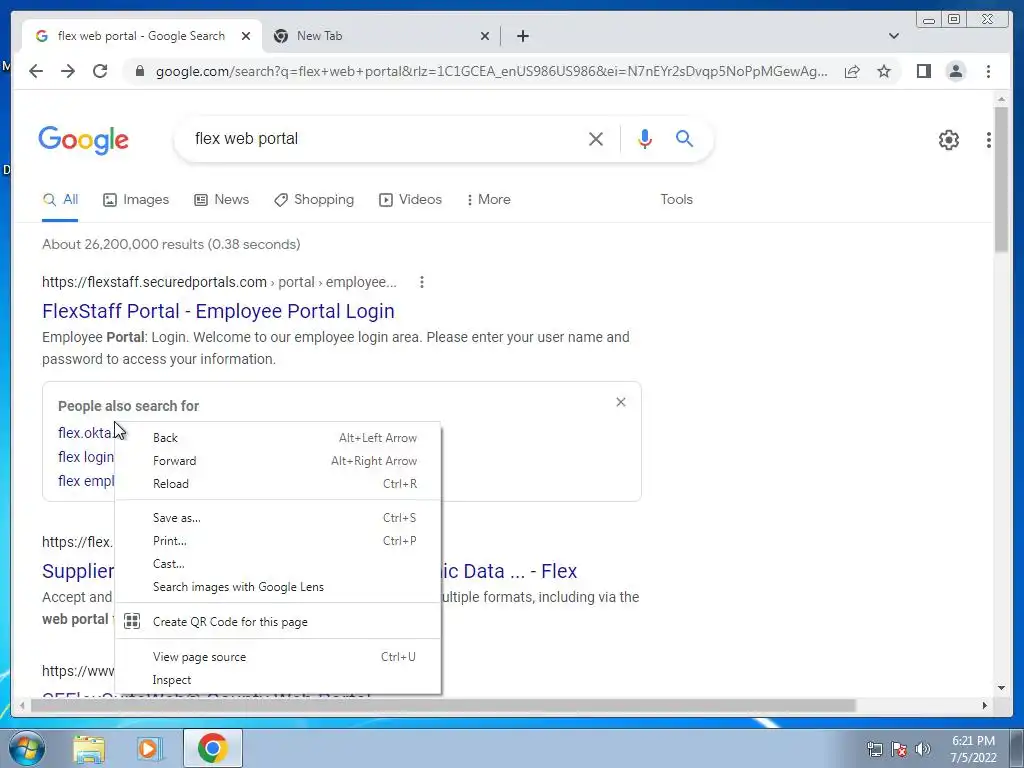
Task: Open tab search chevron
Action: tap(894, 36)
